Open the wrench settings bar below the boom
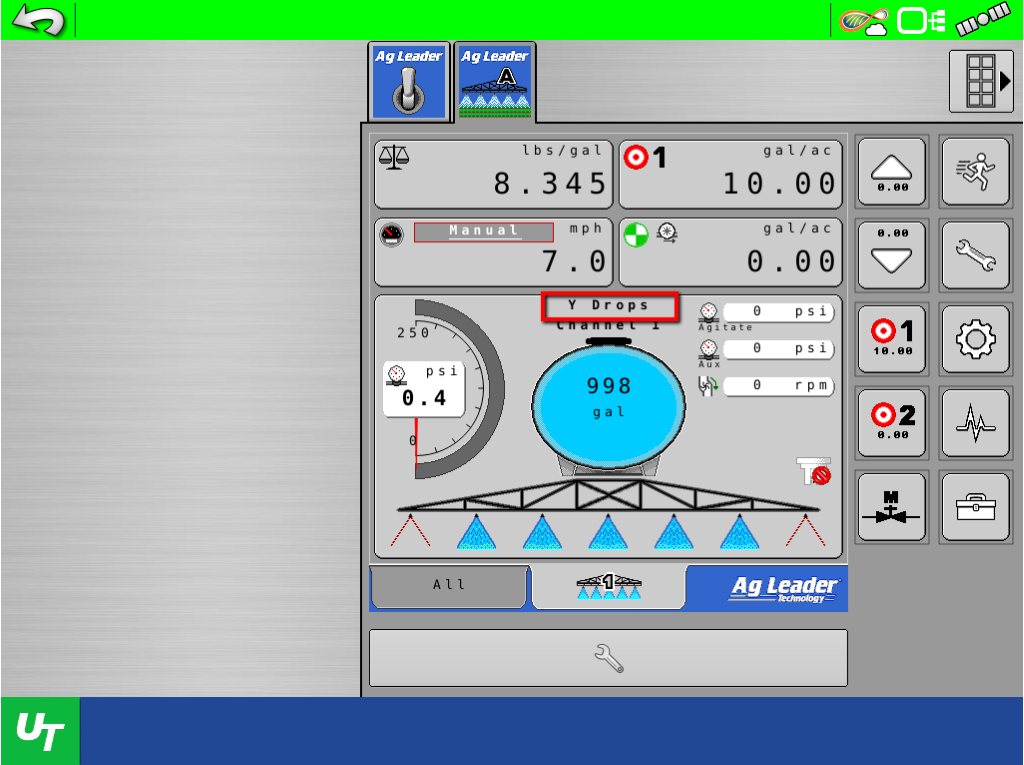 click(x=608, y=658)
